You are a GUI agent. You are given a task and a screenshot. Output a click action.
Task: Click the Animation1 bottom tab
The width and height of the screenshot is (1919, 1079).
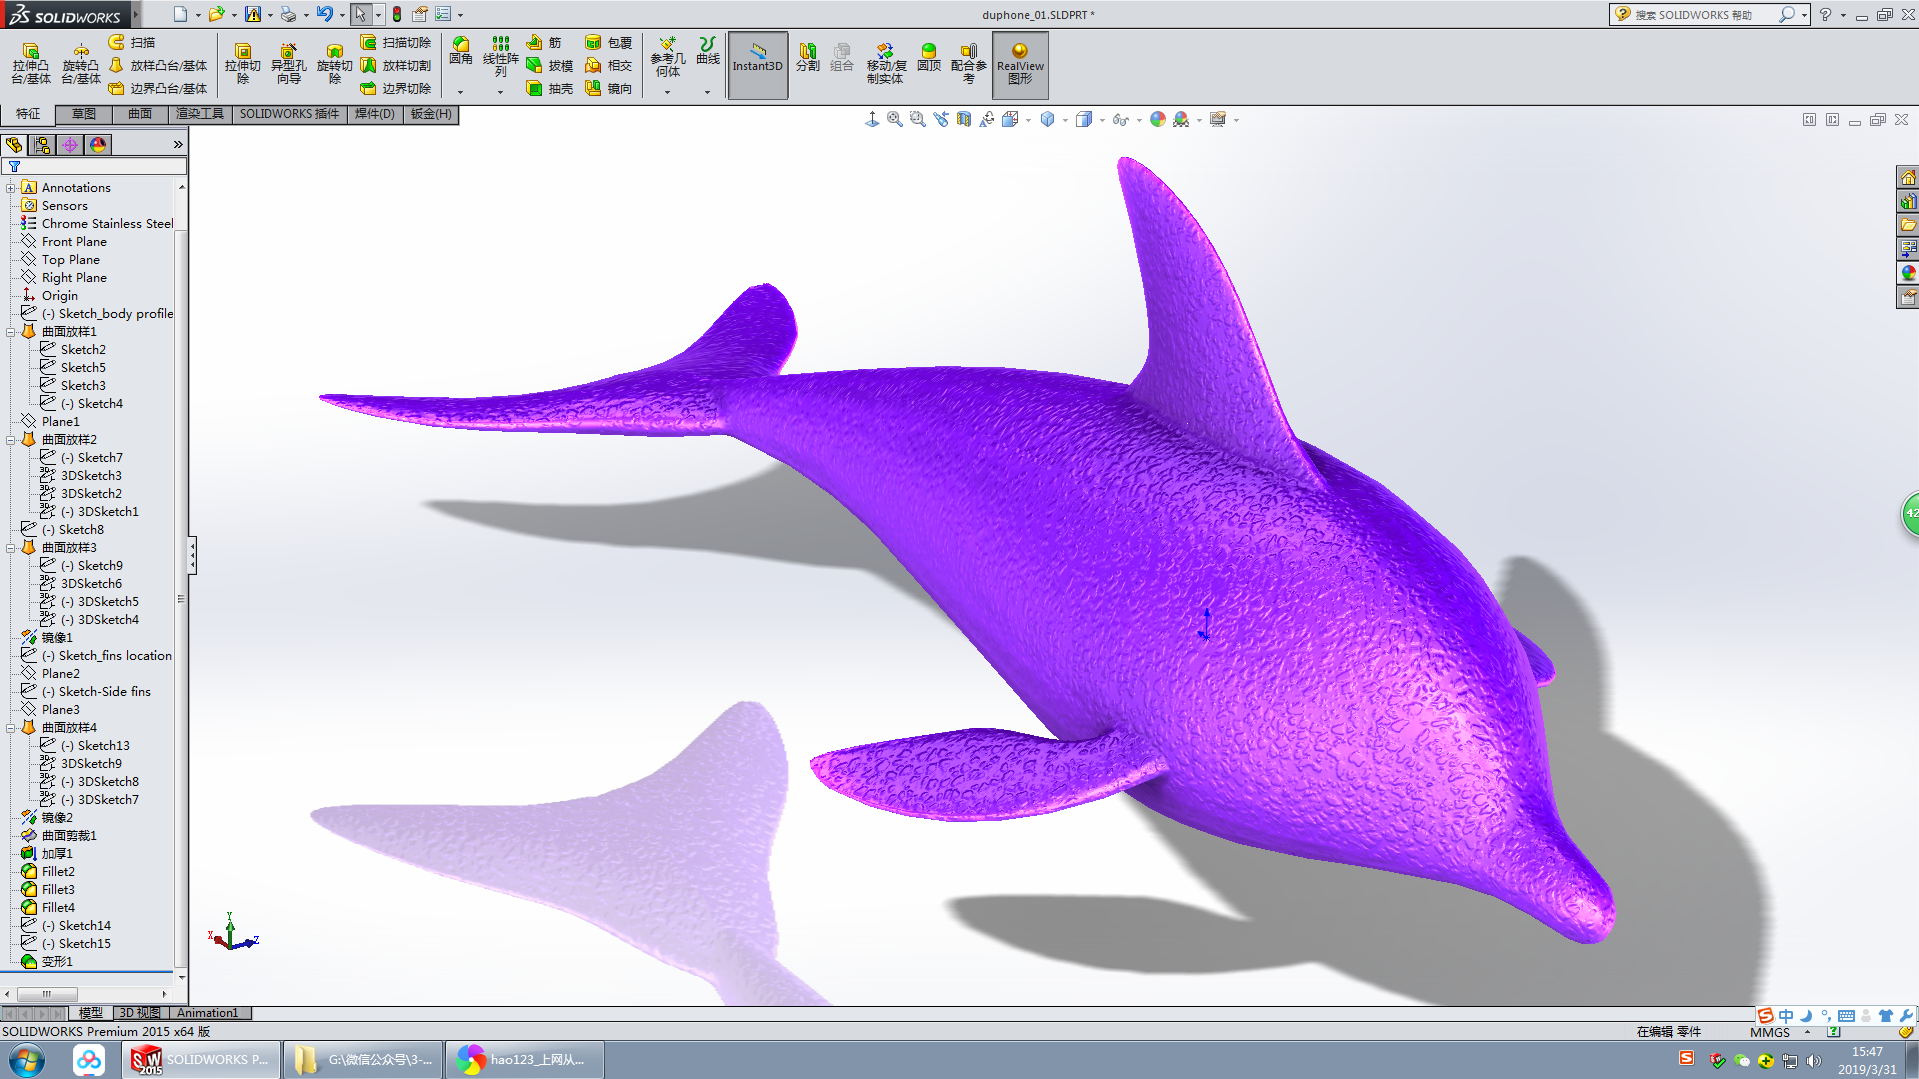point(207,1013)
